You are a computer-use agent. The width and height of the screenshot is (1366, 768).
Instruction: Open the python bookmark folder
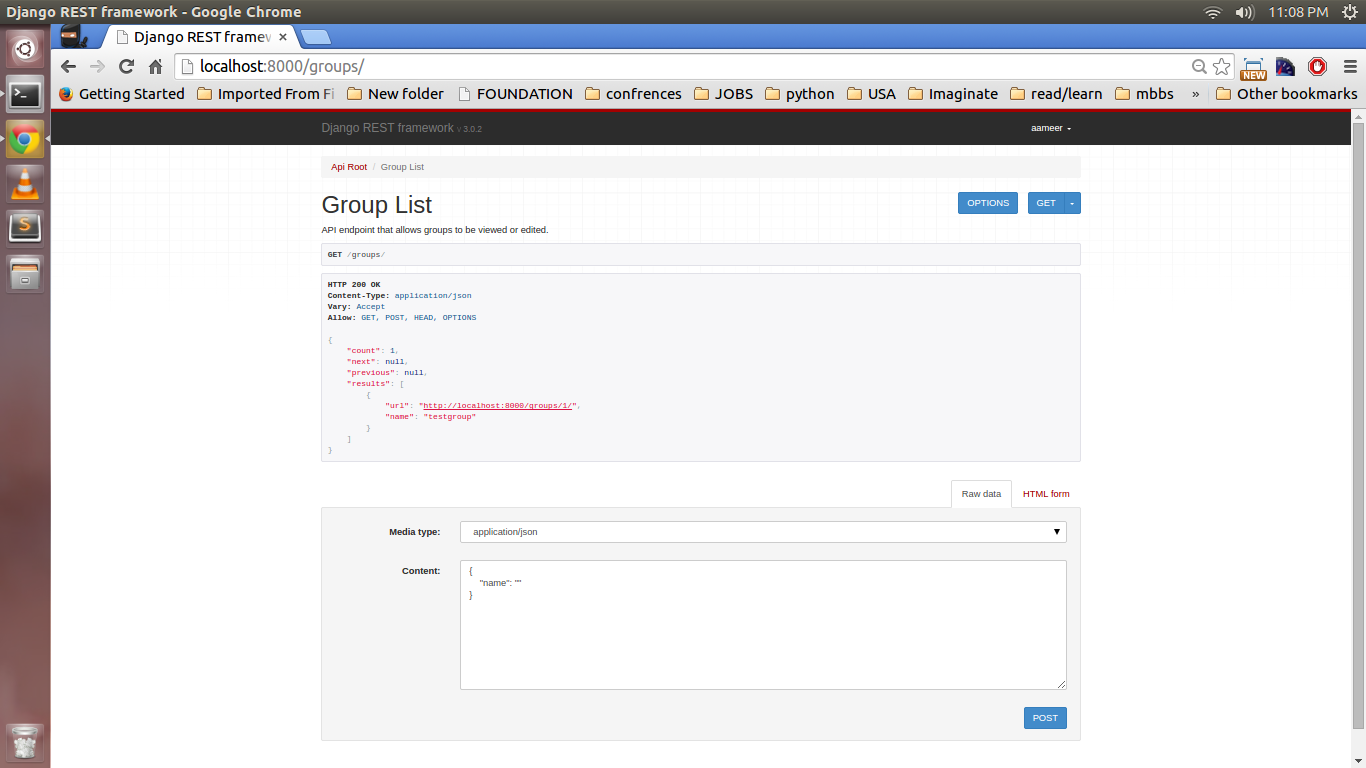799,94
